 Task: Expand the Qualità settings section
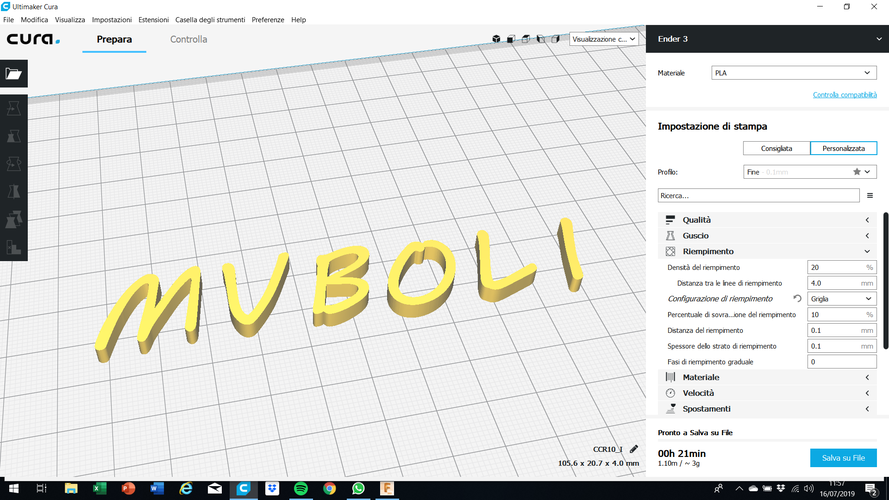click(x=767, y=220)
